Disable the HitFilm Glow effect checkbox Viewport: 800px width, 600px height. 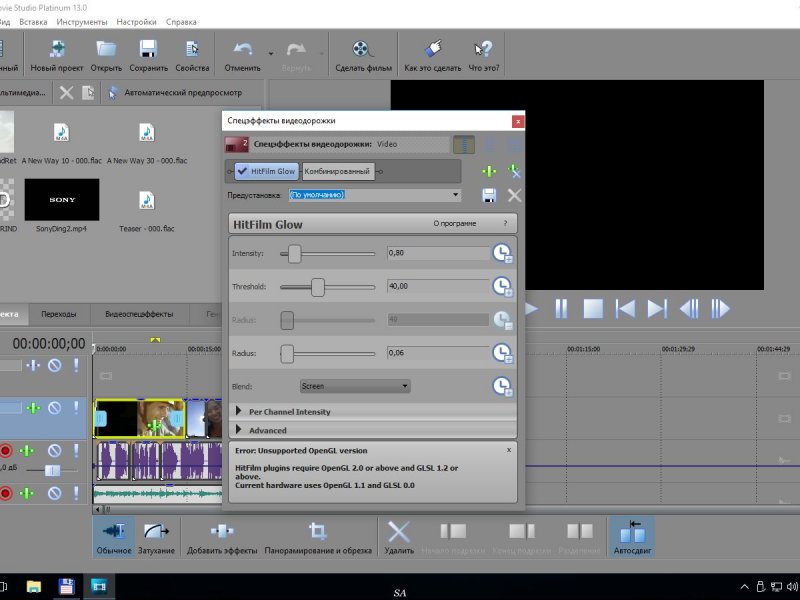click(242, 171)
